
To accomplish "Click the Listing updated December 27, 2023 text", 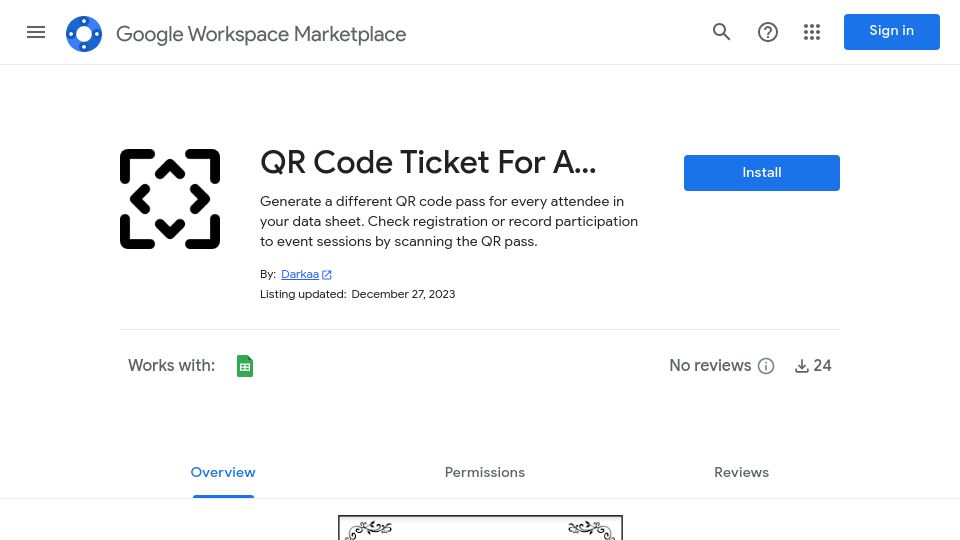I will pyautogui.click(x=358, y=294).
